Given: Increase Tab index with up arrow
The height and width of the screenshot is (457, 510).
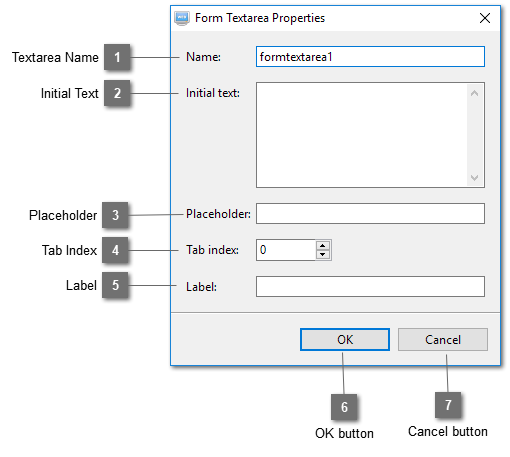Looking at the screenshot, I should point(323,245).
